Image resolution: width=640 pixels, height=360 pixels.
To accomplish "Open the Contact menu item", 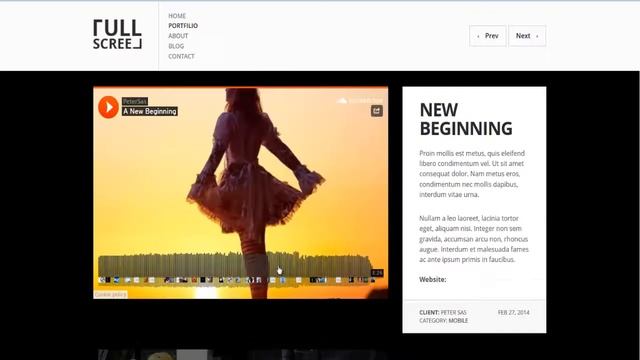I will [x=182, y=56].
